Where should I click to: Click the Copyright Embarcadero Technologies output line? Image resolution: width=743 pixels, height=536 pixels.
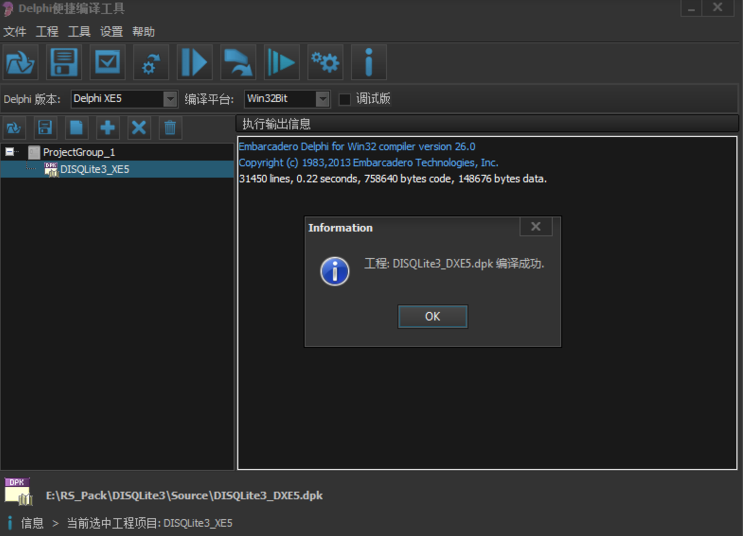tap(368, 163)
